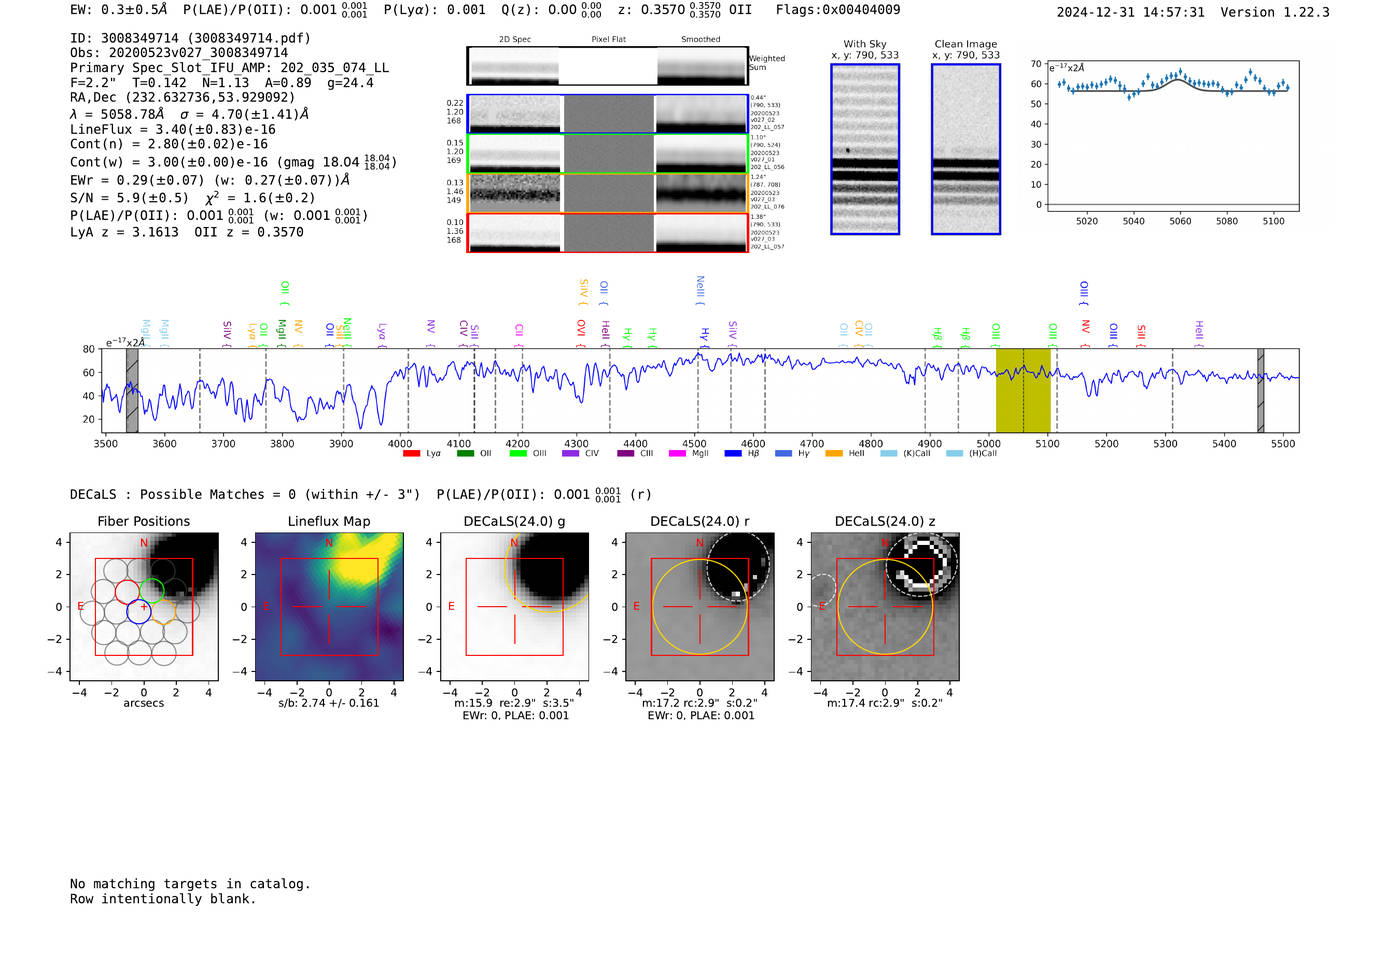Click the 'Row intentionally blank.' text

click(x=163, y=899)
